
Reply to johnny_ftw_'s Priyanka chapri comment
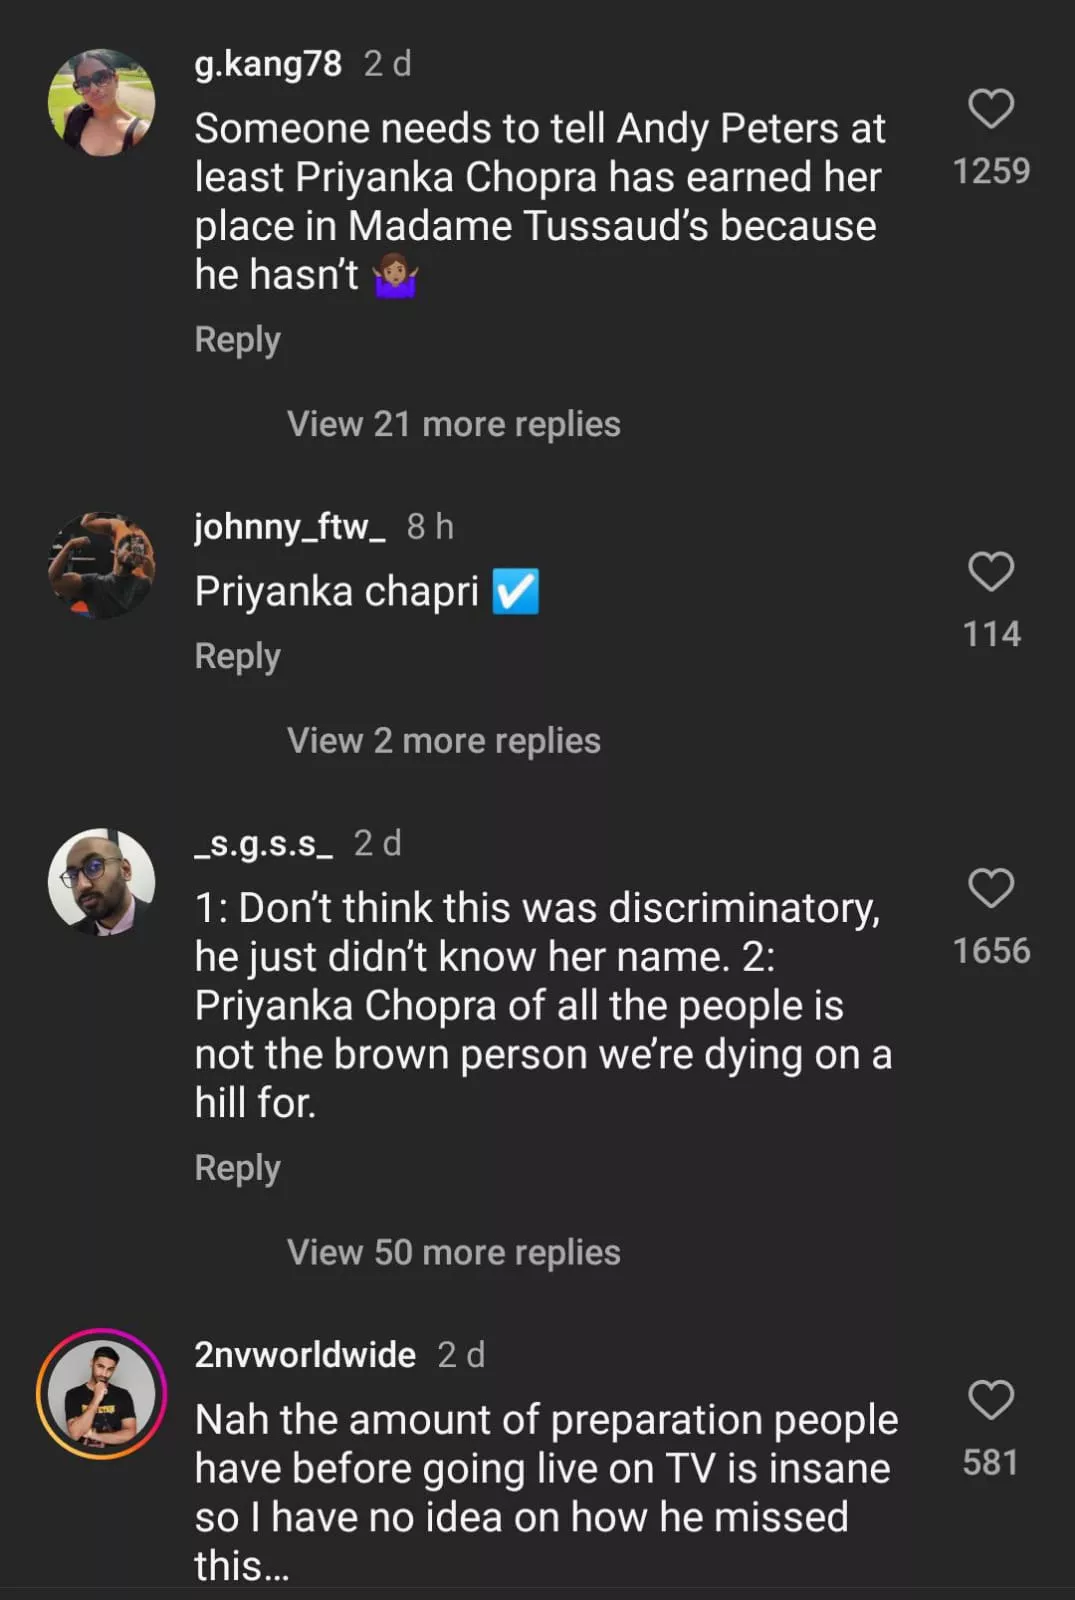click(x=237, y=657)
